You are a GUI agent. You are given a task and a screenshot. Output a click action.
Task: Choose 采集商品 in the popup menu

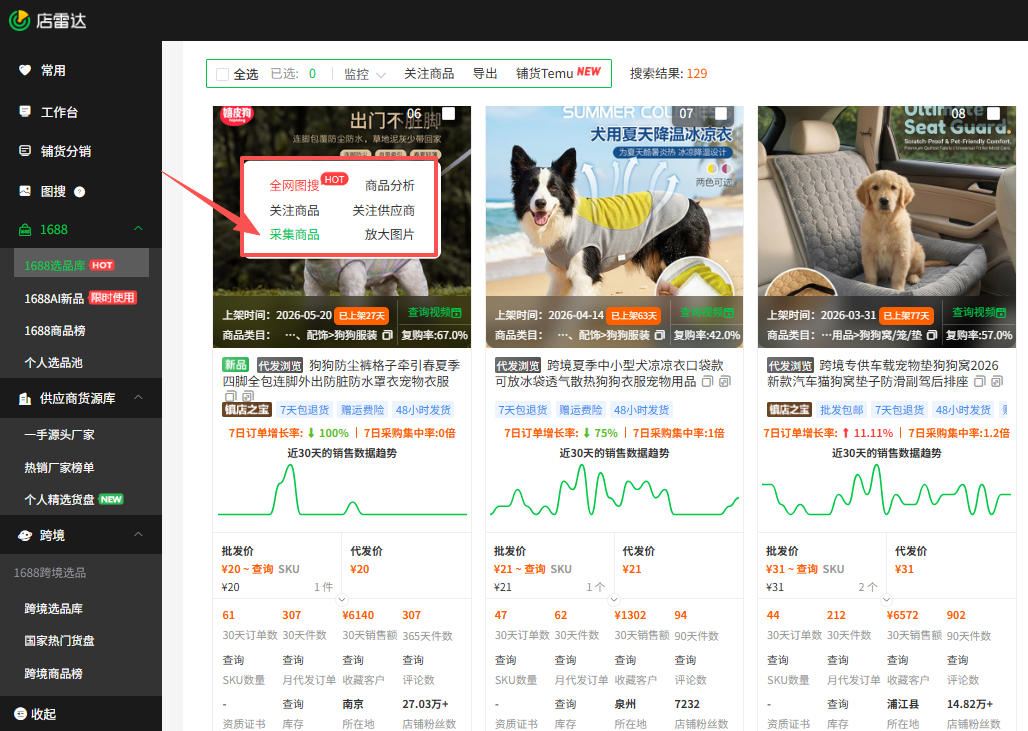point(294,234)
